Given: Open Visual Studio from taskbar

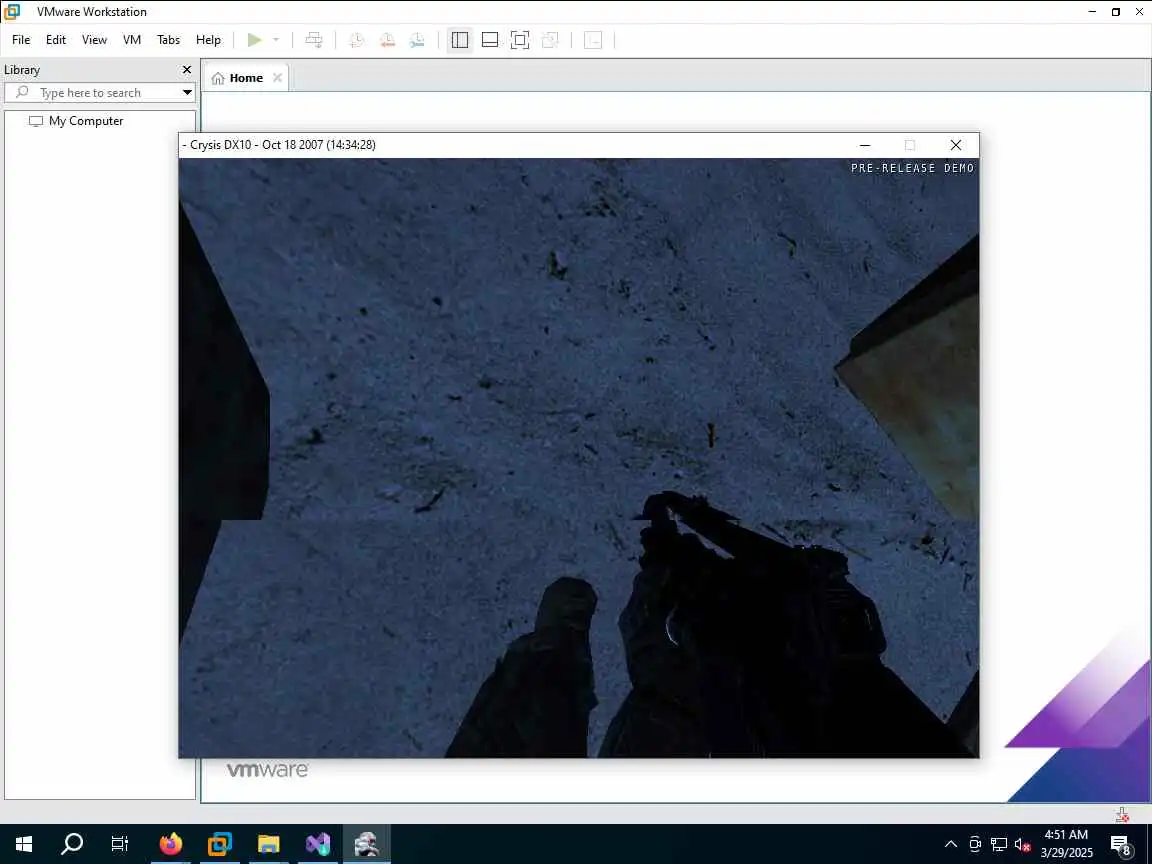Looking at the screenshot, I should pyautogui.click(x=317, y=844).
